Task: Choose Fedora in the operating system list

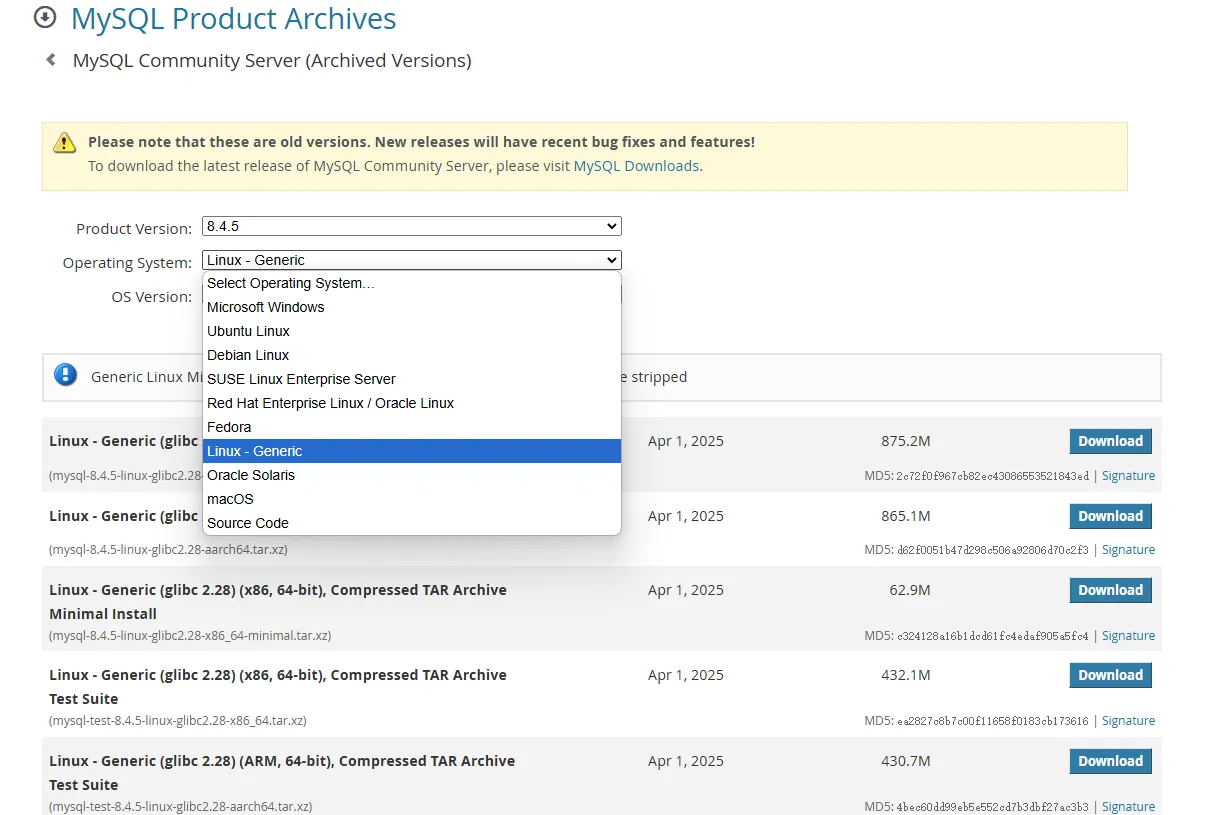Action: click(229, 427)
